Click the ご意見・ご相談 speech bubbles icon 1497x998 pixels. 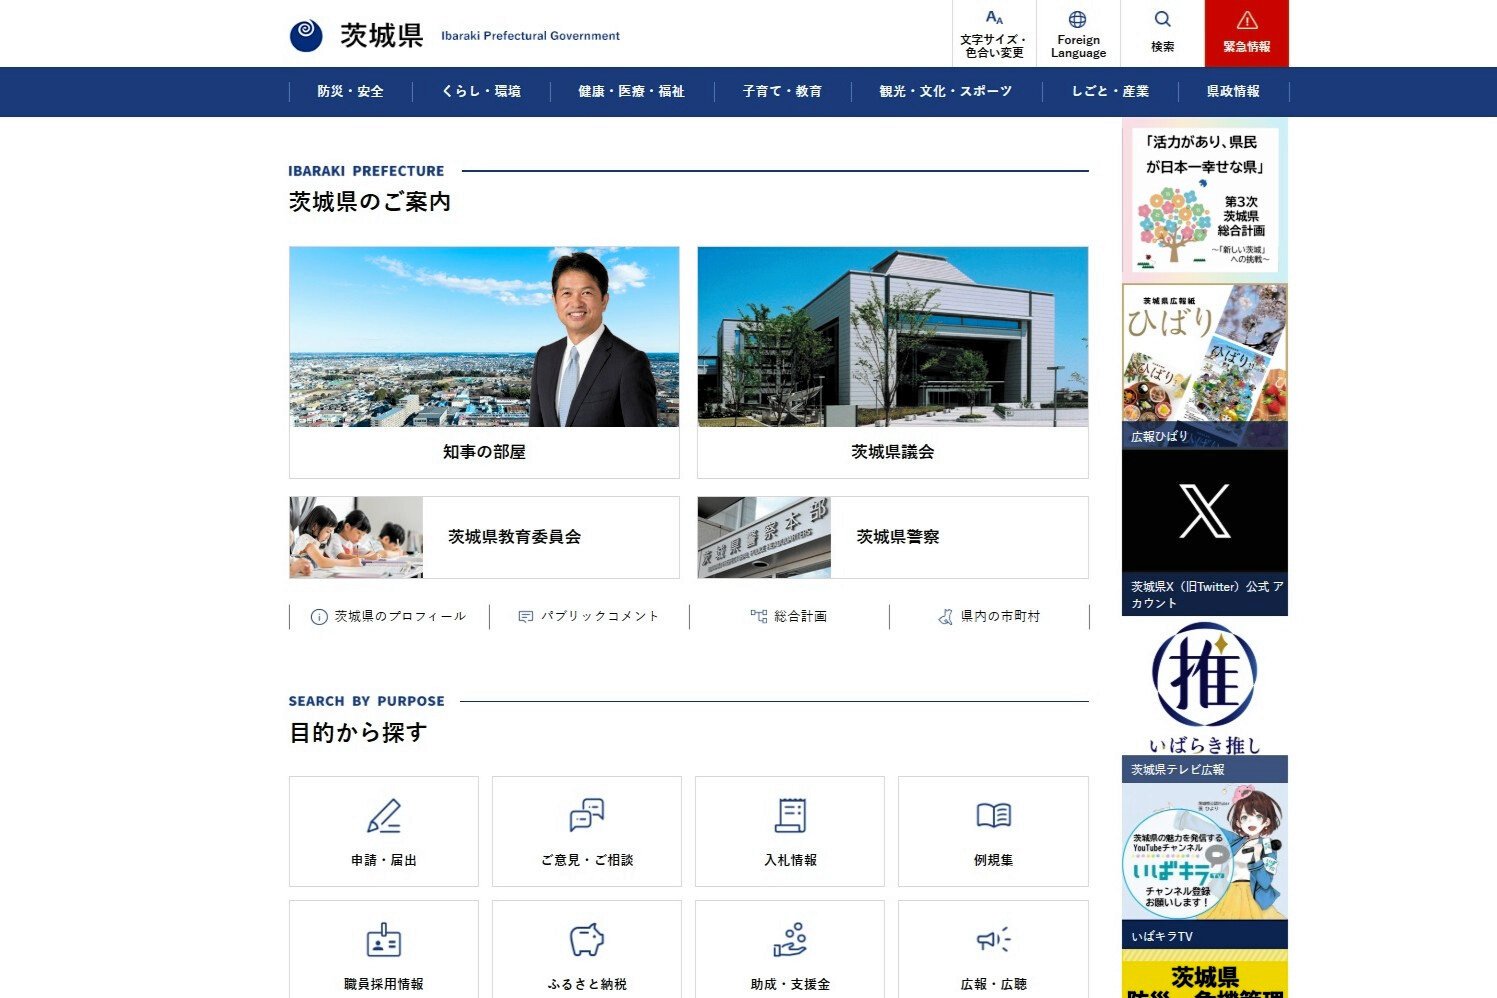click(587, 815)
